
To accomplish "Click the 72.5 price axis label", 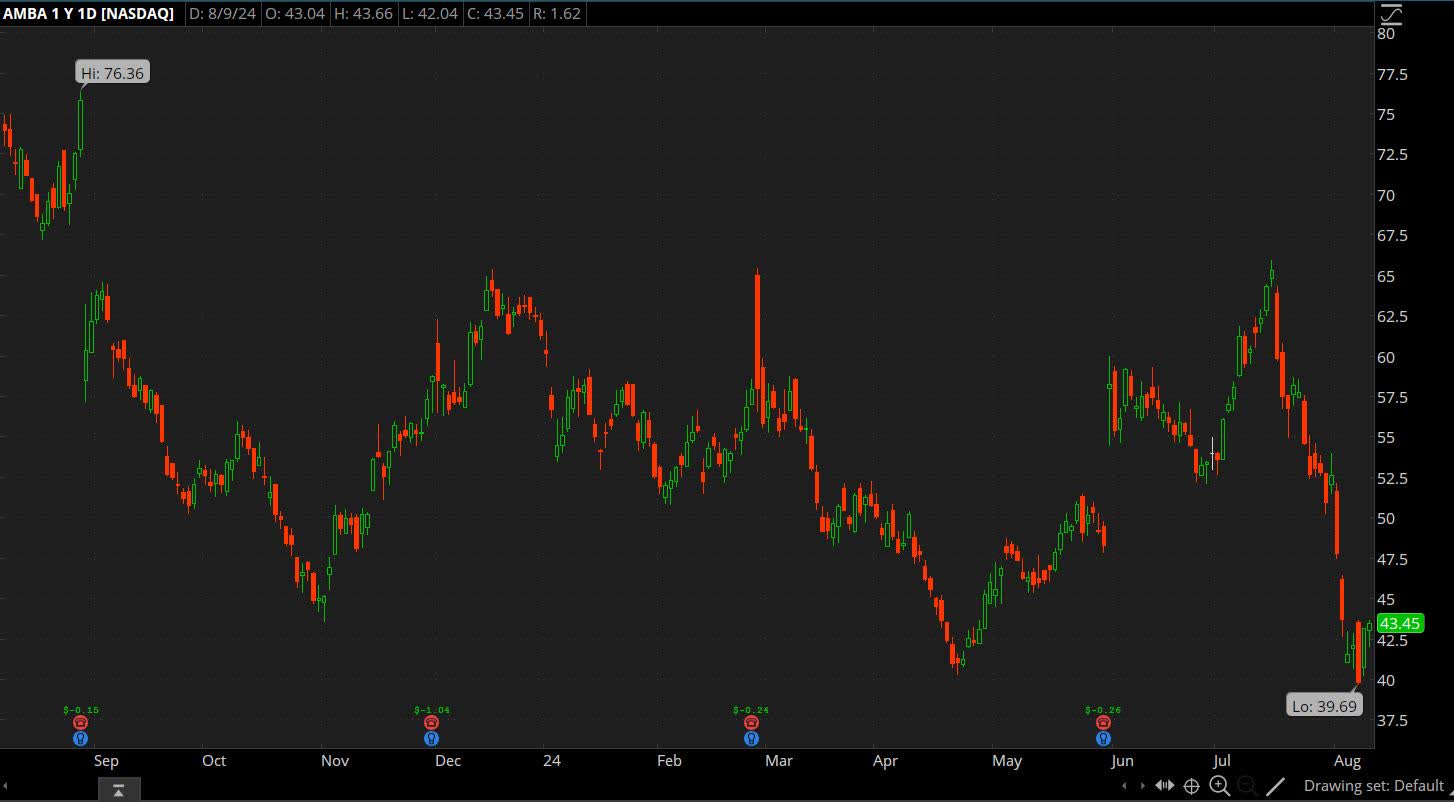I will pyautogui.click(x=1392, y=155).
